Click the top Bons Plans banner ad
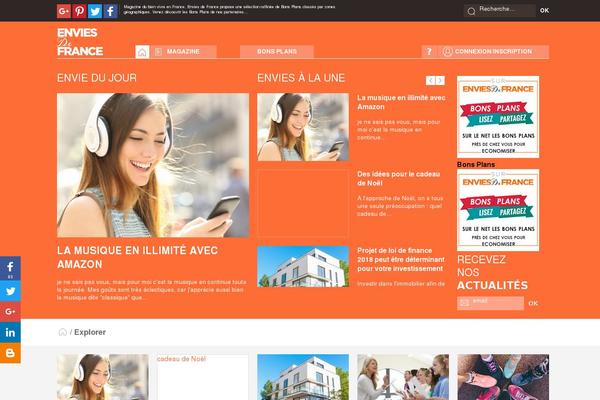 (x=498, y=117)
